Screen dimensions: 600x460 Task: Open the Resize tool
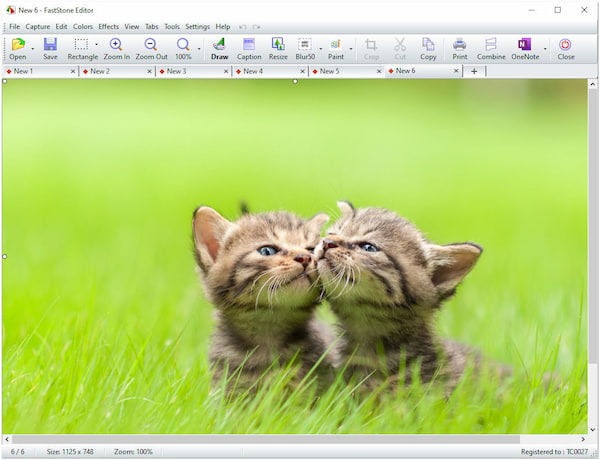pos(278,46)
